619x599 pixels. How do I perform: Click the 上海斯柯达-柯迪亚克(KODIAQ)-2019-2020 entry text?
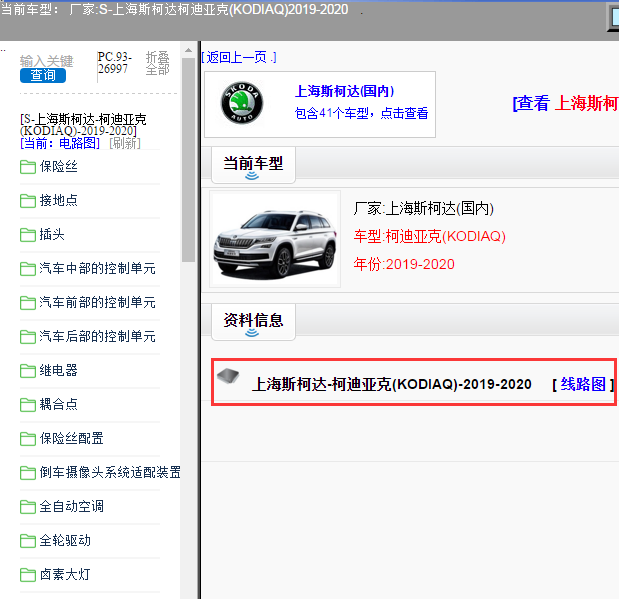(x=392, y=385)
